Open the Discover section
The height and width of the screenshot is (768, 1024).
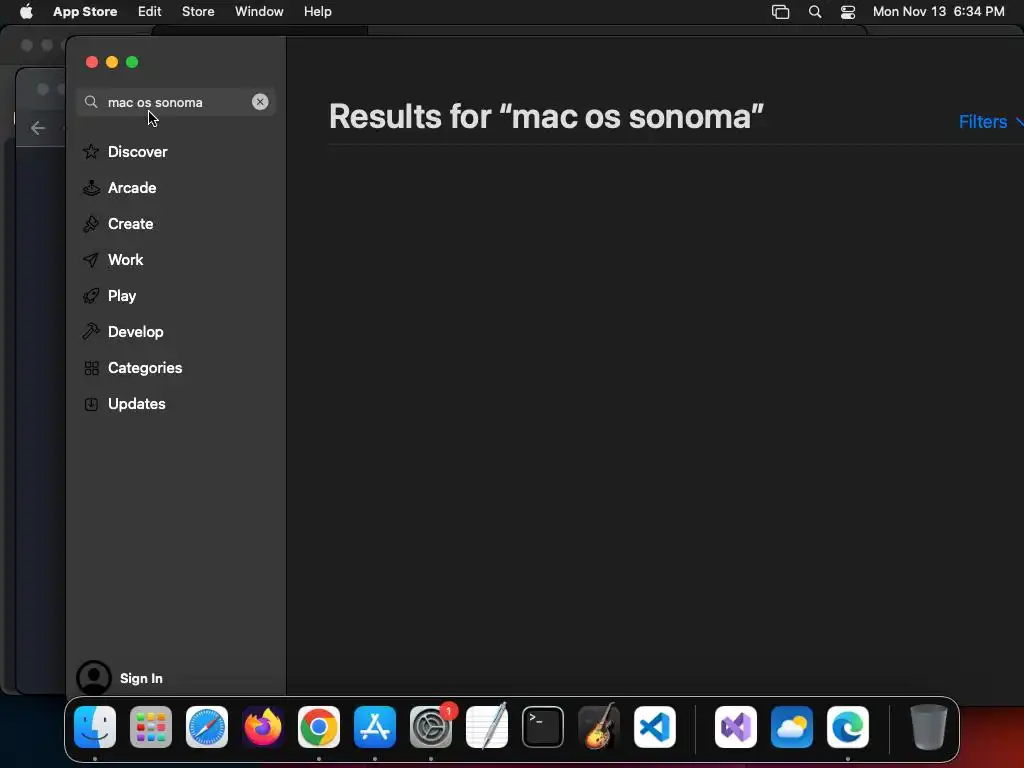[x=137, y=152]
